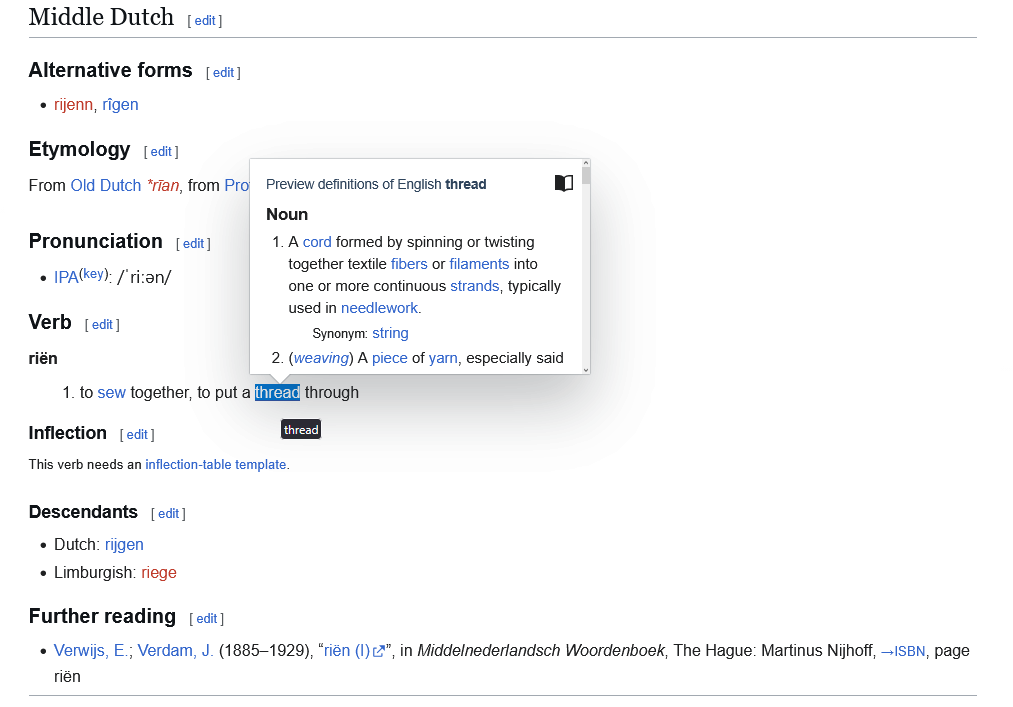The width and height of the screenshot is (1013, 707).
Task: Click the pronunciation text /ˈriːən/
Action: coord(144,278)
